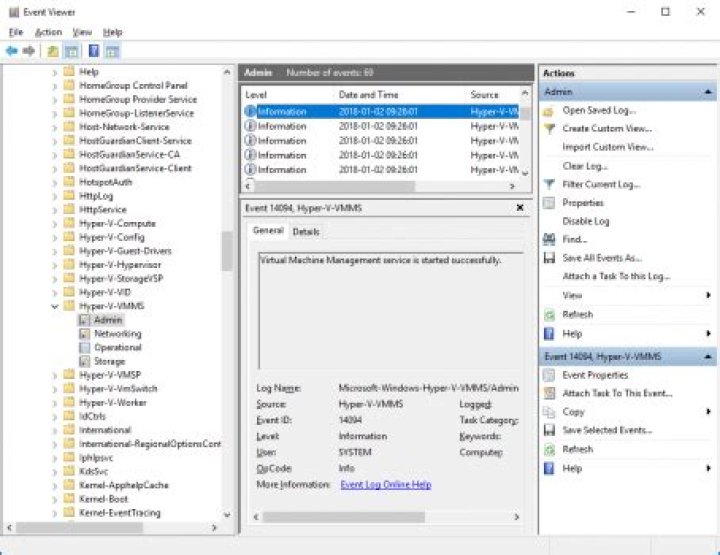Viewport: 720px width, 555px height.
Task: Open the View menu in menu bar
Action: click(x=82, y=32)
